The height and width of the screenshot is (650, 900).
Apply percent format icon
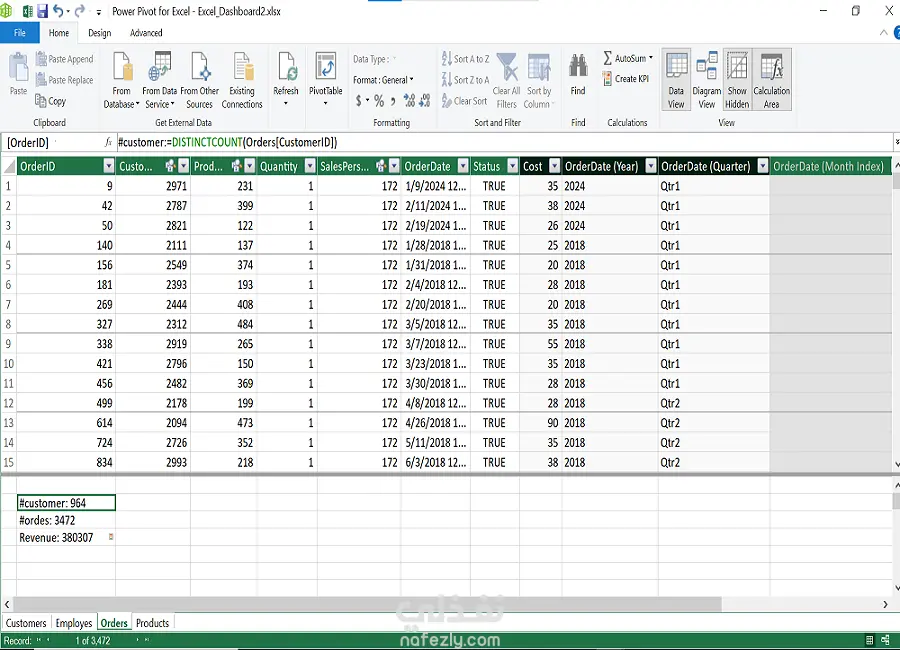click(379, 101)
